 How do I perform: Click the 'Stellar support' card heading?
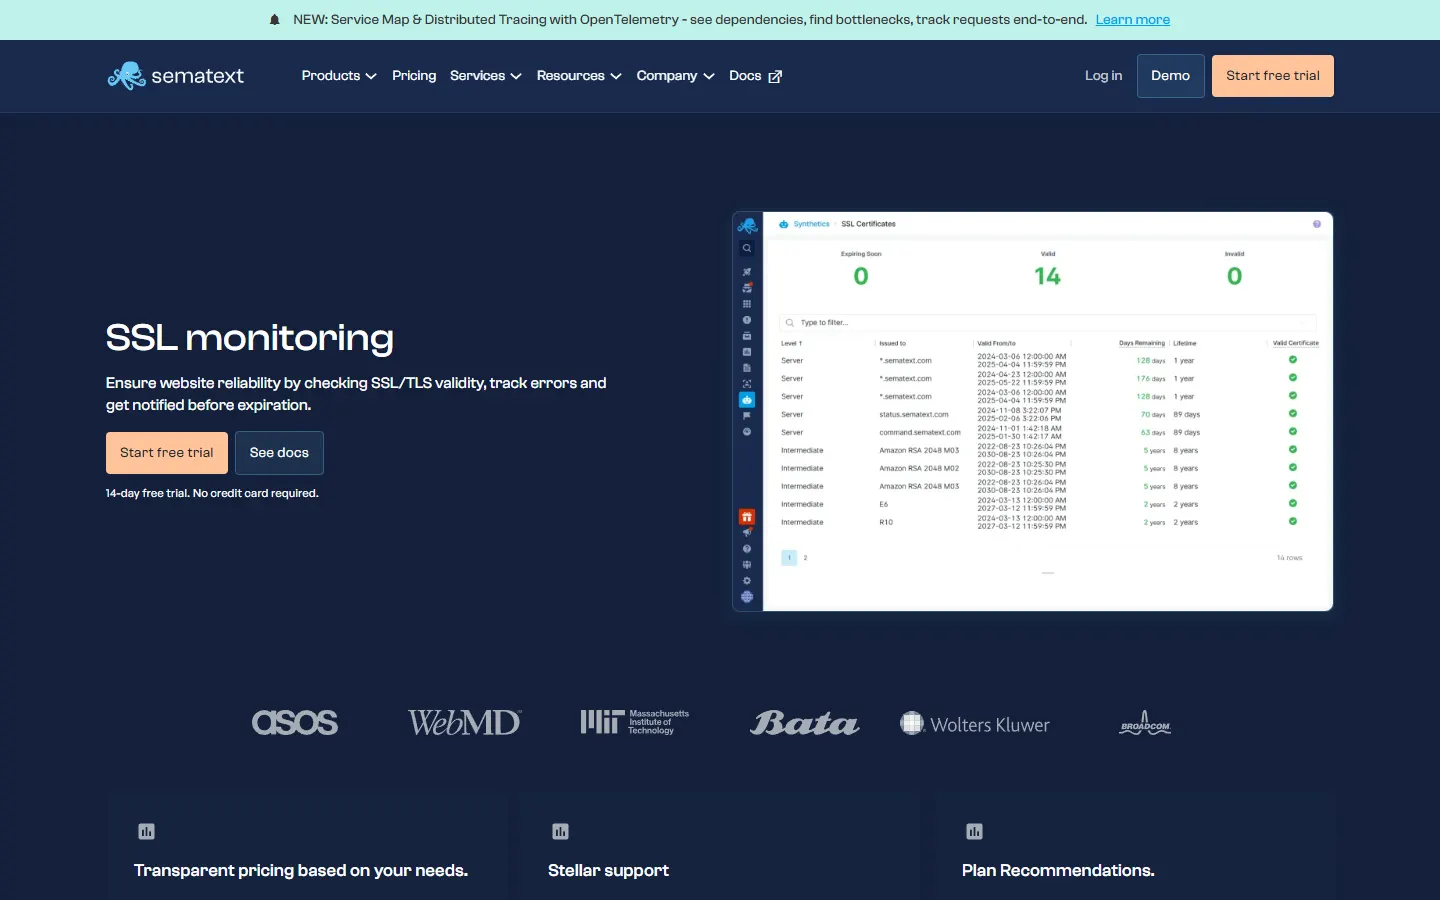tap(608, 871)
